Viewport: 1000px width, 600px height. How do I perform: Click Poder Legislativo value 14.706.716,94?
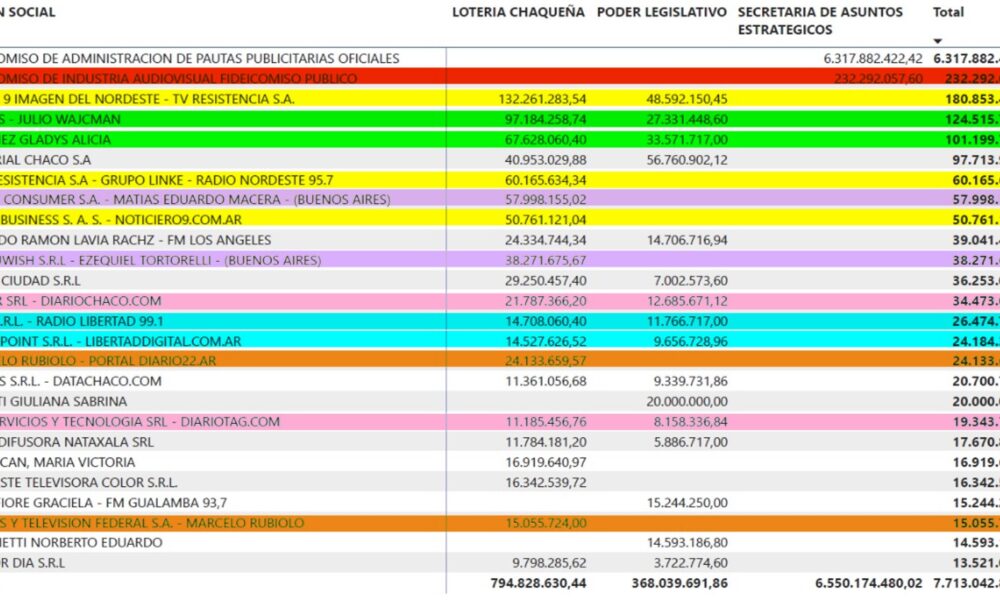[687, 240]
